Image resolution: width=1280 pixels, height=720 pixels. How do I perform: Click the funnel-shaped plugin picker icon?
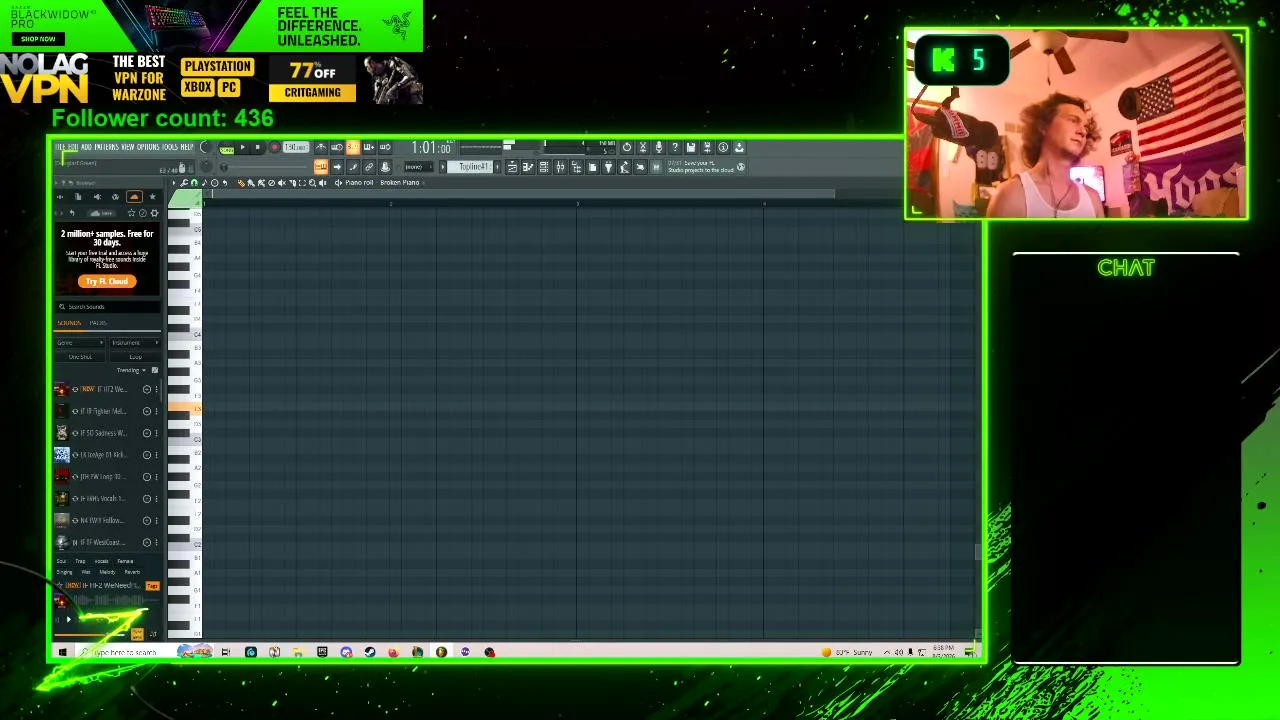pos(608,167)
